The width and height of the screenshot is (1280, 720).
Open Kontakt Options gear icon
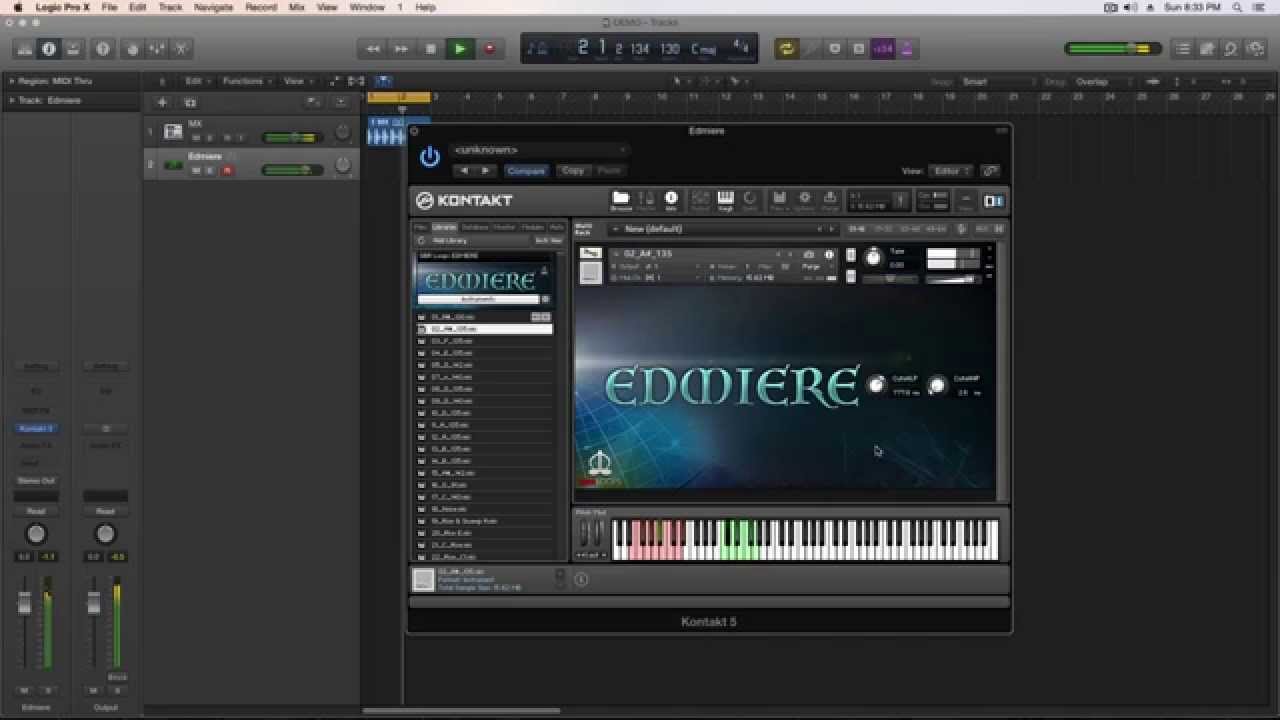805,200
